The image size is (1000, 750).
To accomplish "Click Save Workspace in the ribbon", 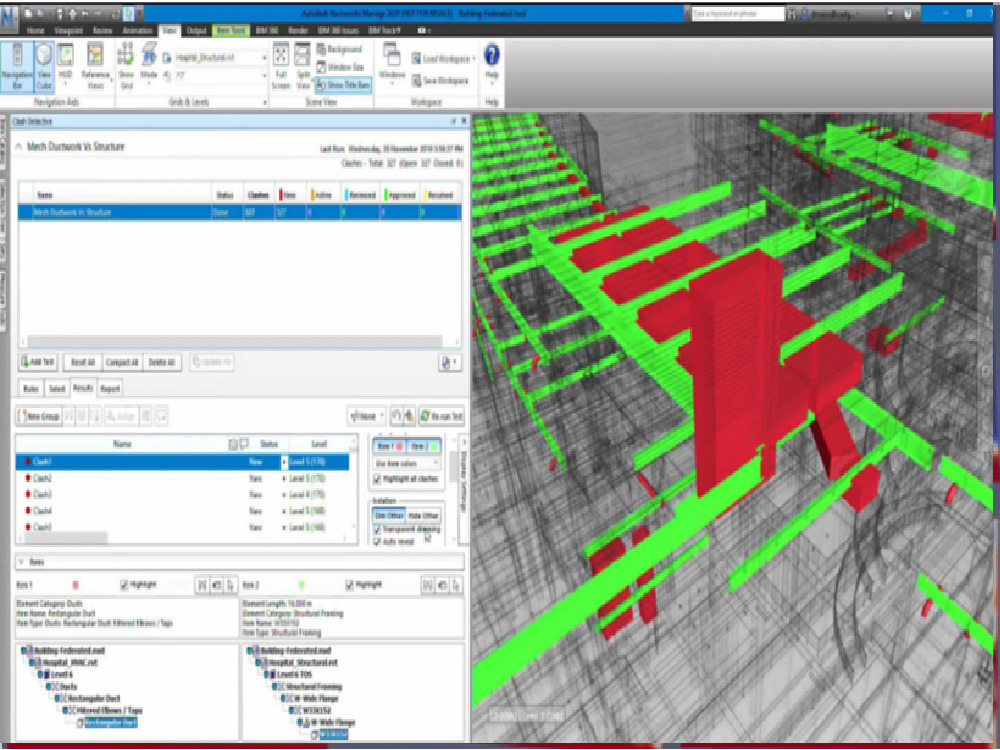I will 440,80.
